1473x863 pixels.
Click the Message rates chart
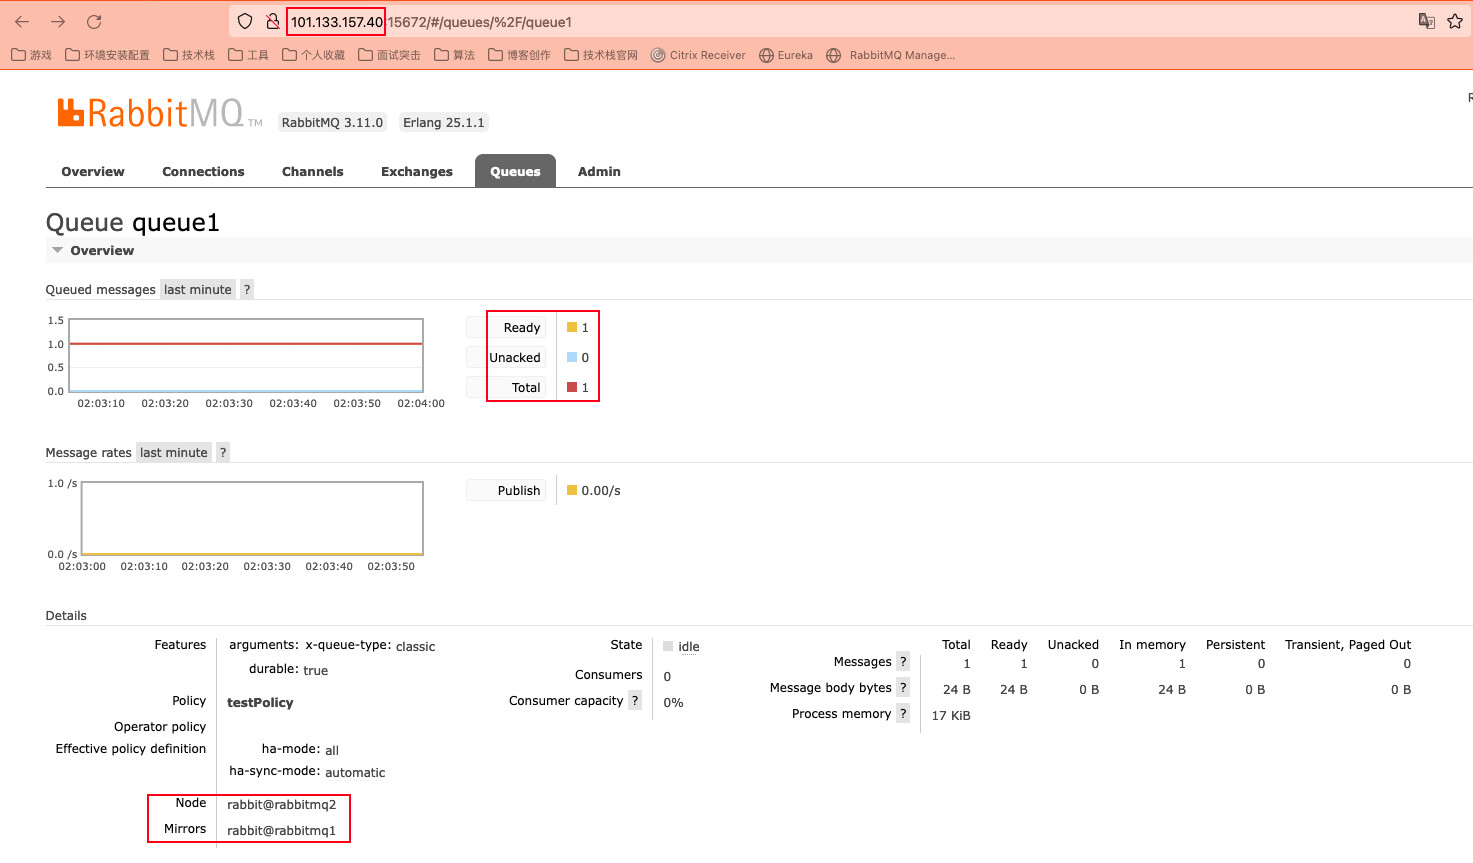252,518
